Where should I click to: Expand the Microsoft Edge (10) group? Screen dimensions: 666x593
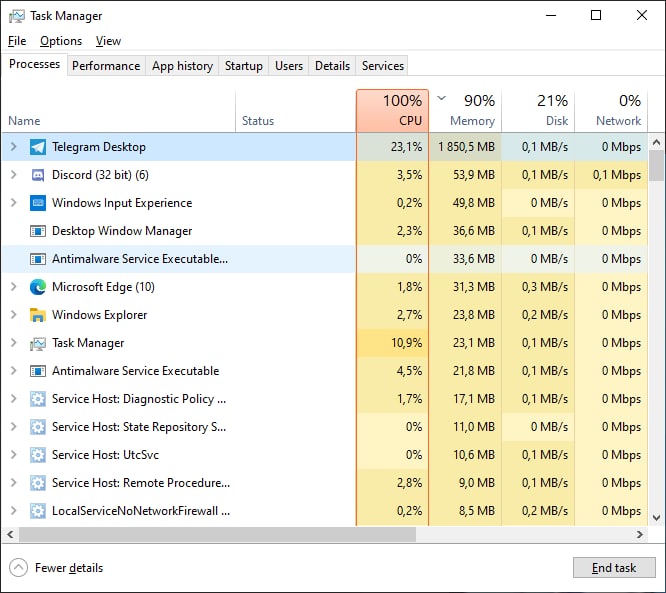[14, 287]
